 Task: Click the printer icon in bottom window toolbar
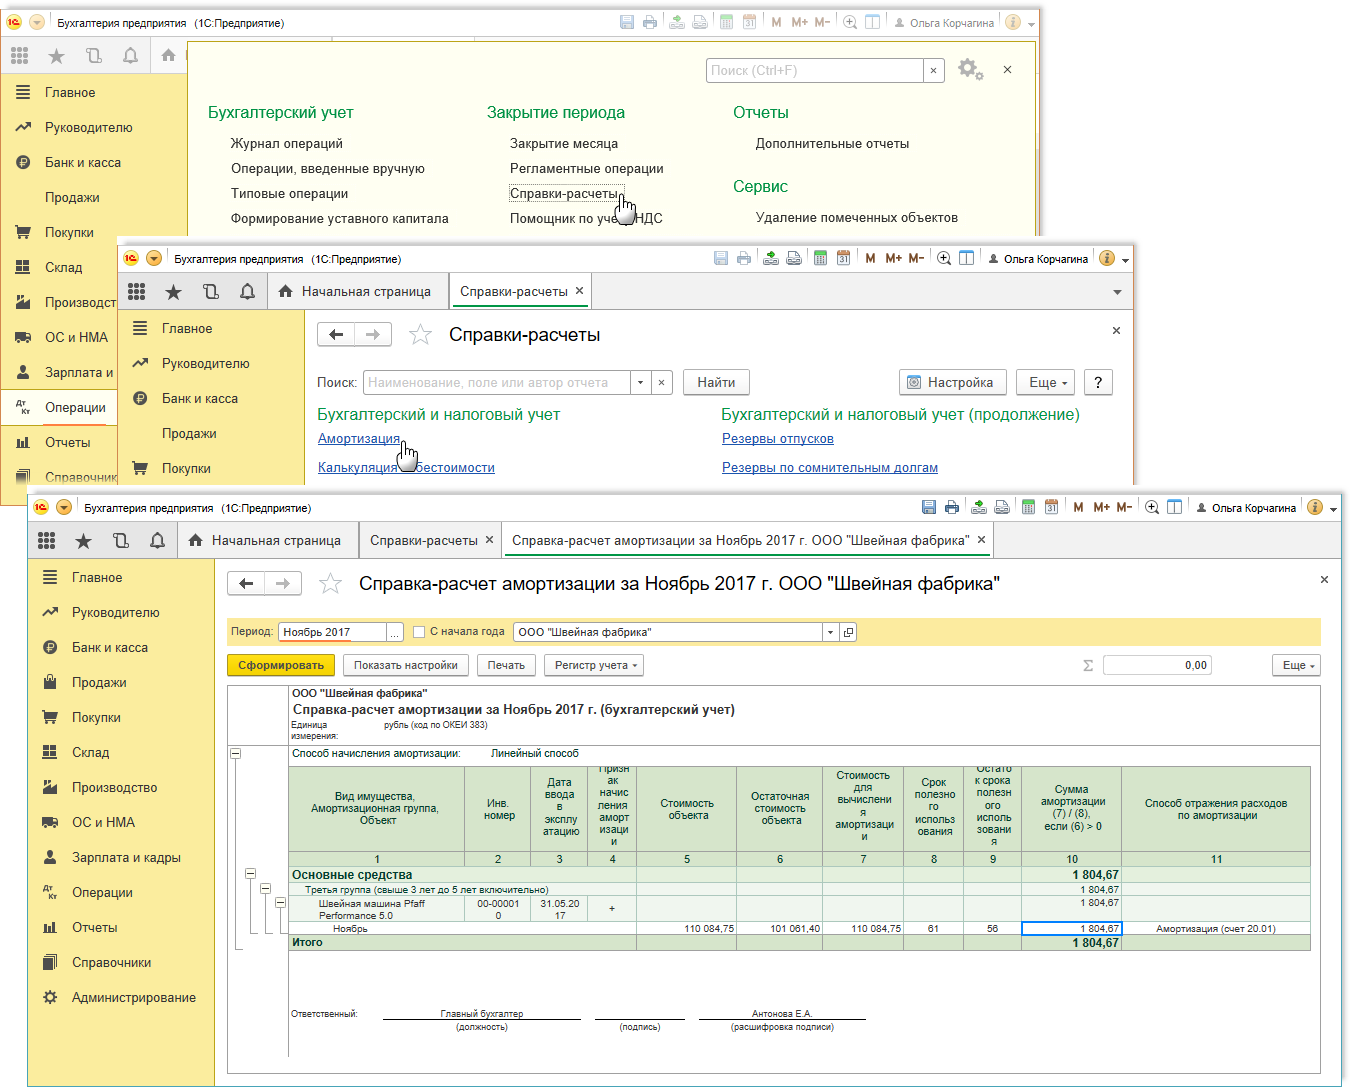(951, 508)
